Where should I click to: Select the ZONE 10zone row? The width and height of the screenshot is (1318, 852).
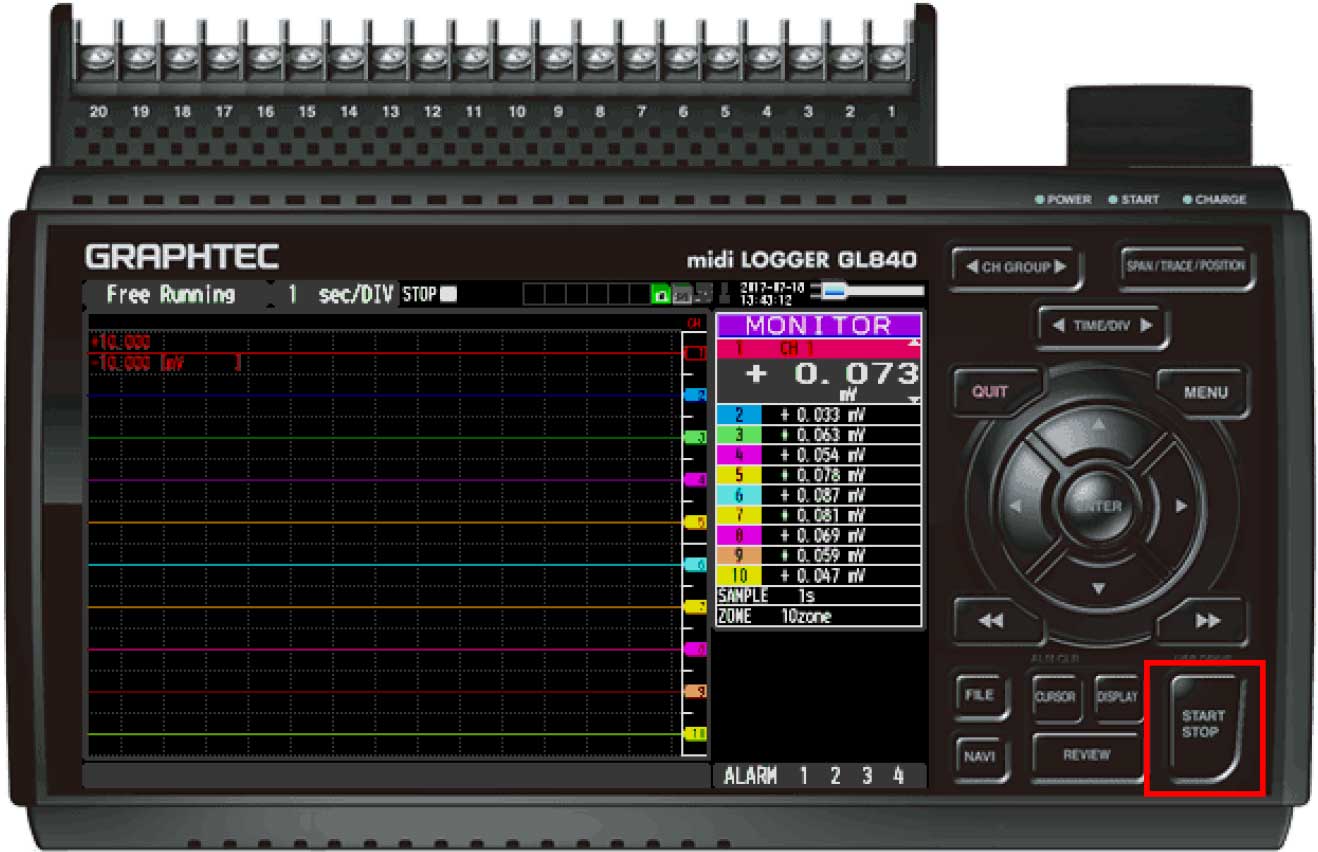pyautogui.click(x=819, y=616)
